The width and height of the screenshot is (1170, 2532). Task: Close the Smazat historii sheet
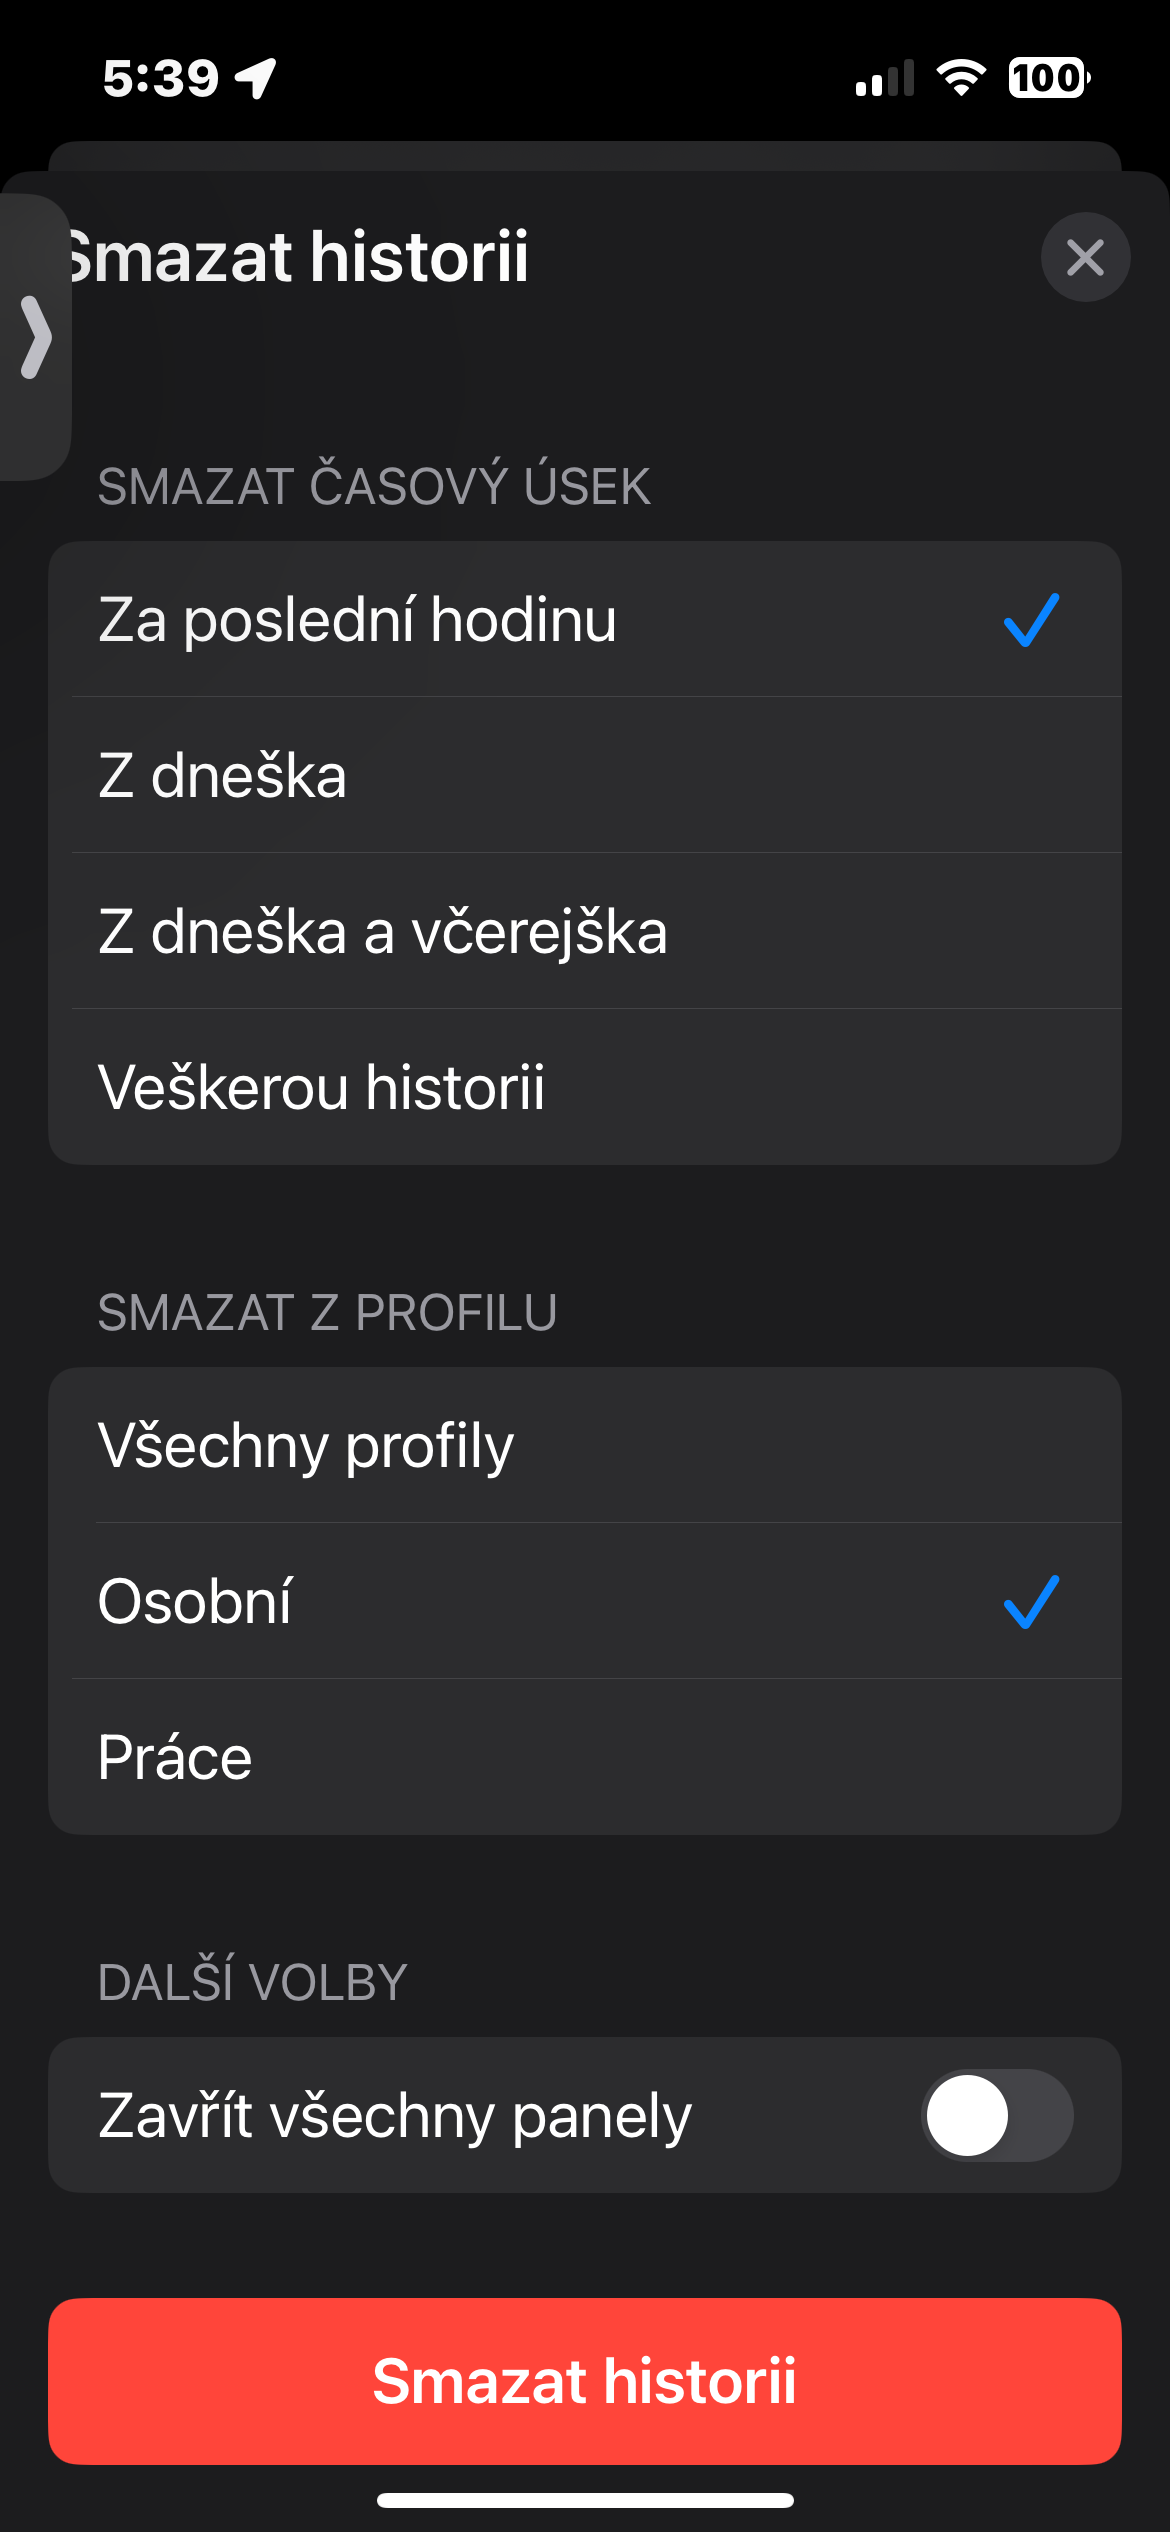pyautogui.click(x=1085, y=258)
